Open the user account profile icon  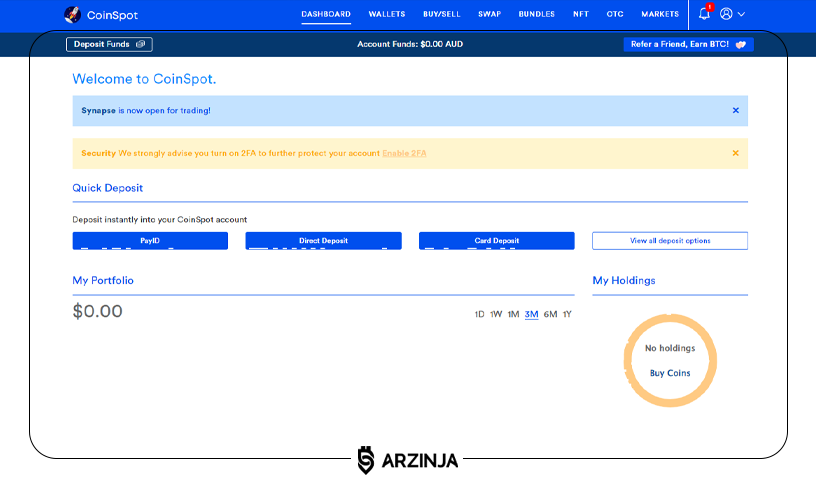click(x=726, y=14)
